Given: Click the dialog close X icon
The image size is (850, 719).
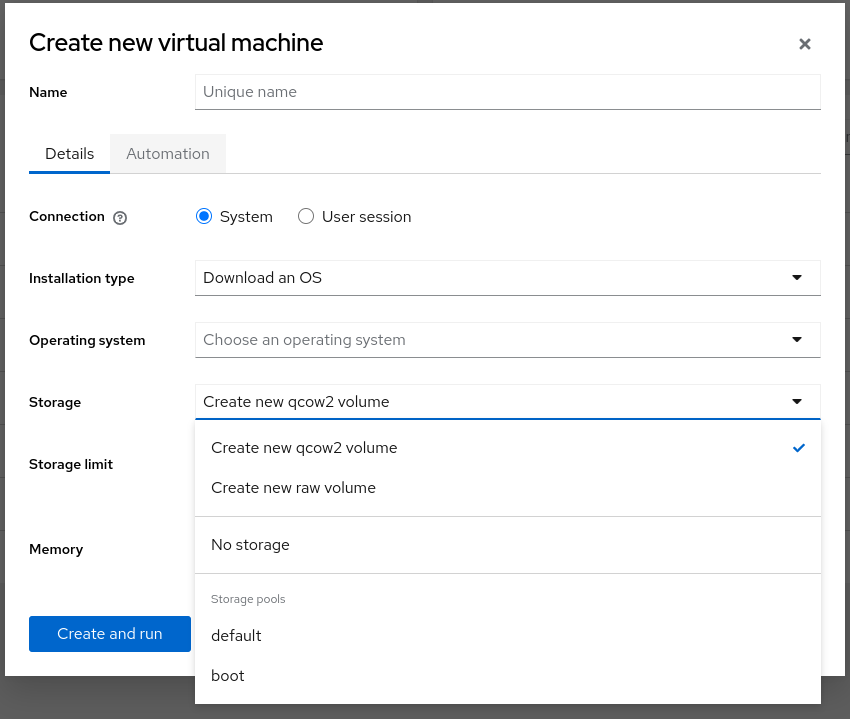Looking at the screenshot, I should pyautogui.click(x=805, y=44).
